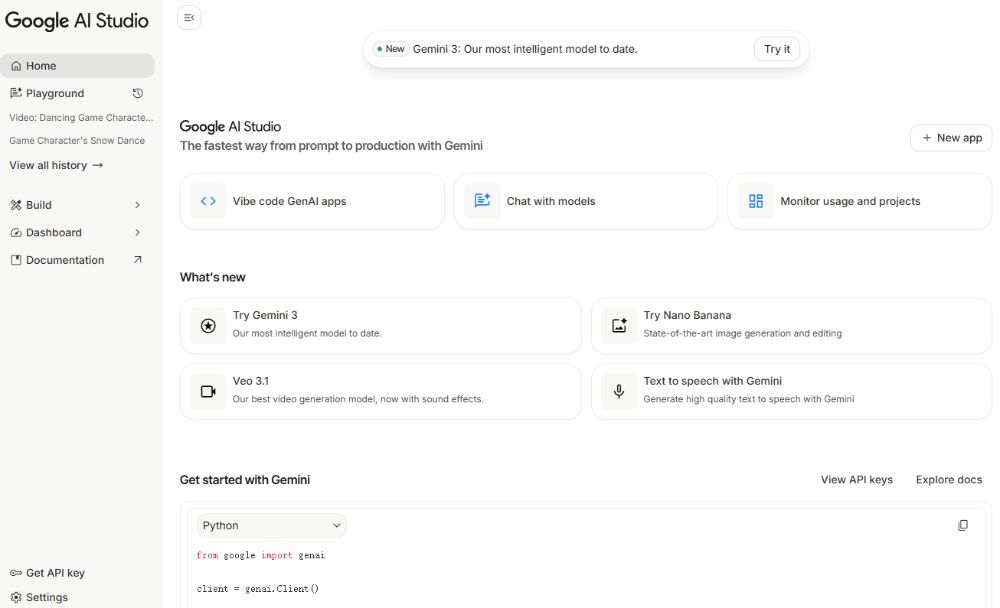Open Settings via the gear icon
The height and width of the screenshot is (608, 1000).
pyautogui.click(x=14, y=597)
